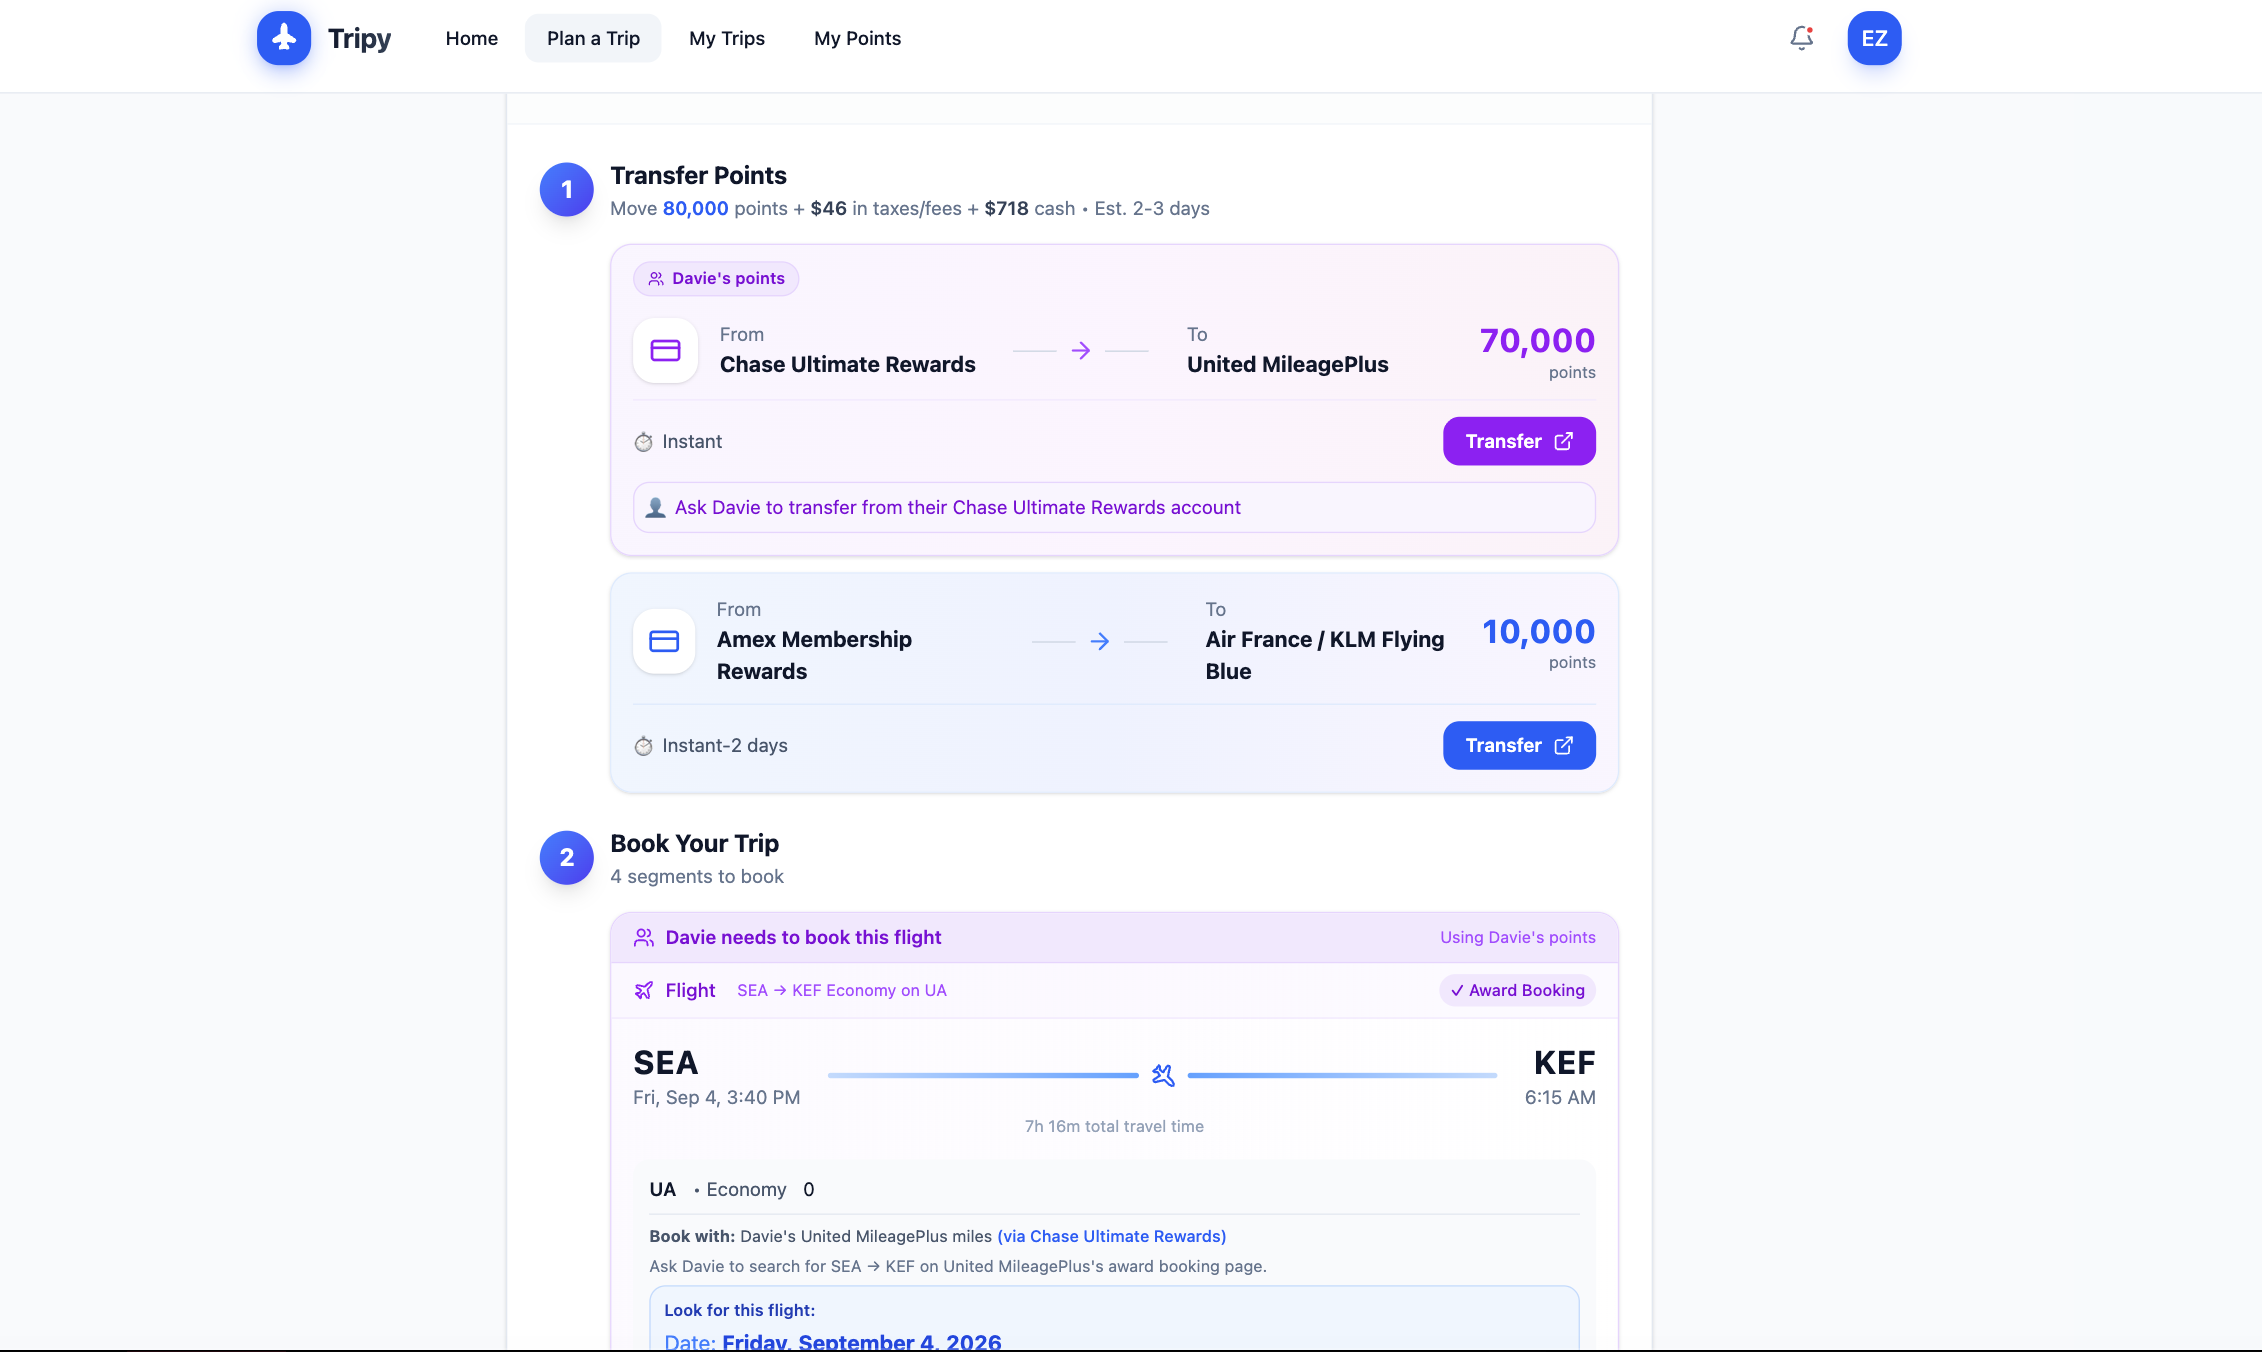The image size is (2262, 1352).
Task: Click the airplane icon beside Flight label
Action: pos(644,990)
